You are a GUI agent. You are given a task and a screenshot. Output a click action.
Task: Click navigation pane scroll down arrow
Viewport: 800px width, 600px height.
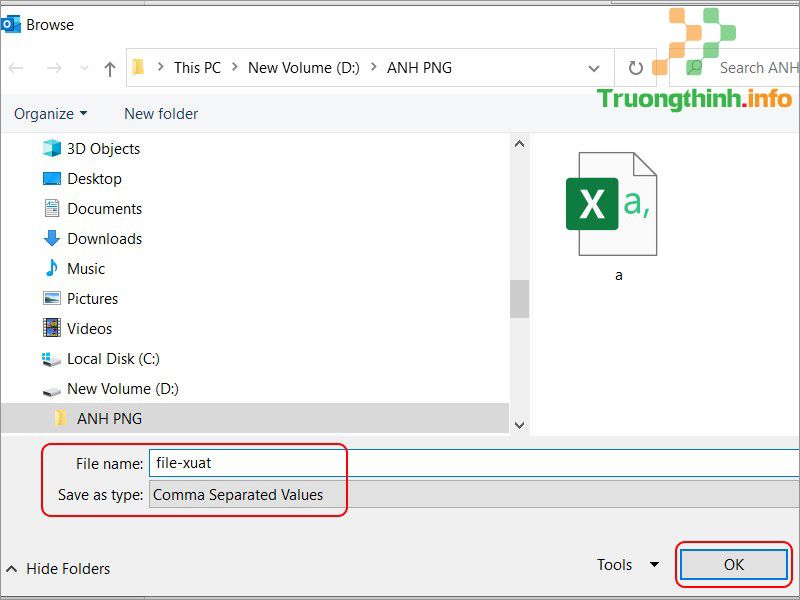[519, 424]
